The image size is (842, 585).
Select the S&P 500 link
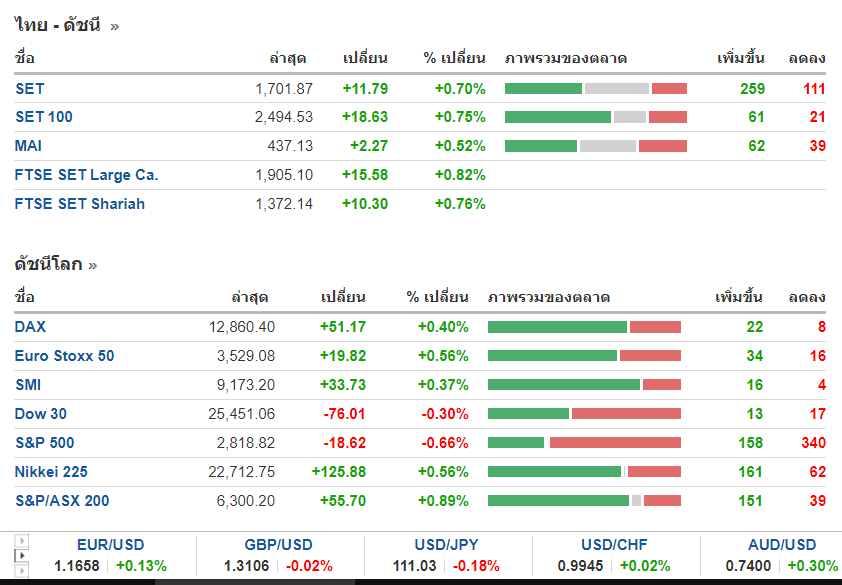click(44, 443)
